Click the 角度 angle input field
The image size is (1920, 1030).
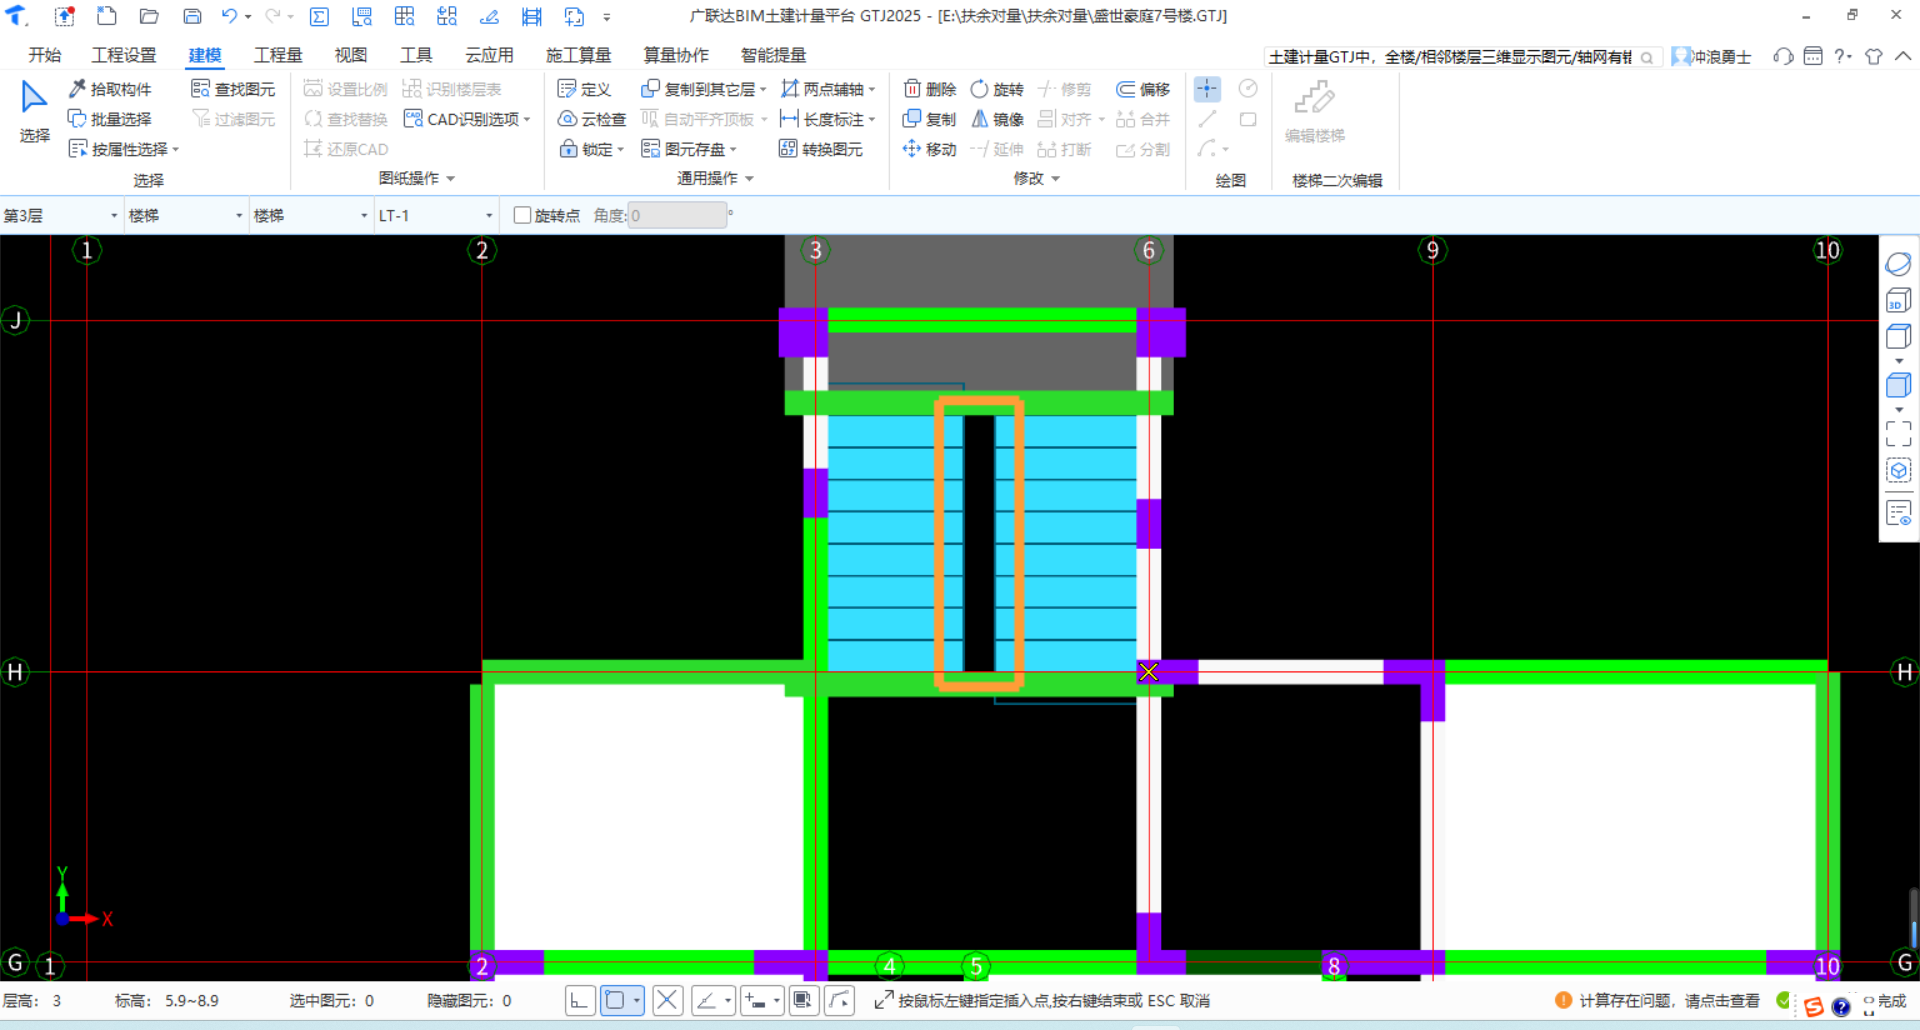click(x=678, y=214)
